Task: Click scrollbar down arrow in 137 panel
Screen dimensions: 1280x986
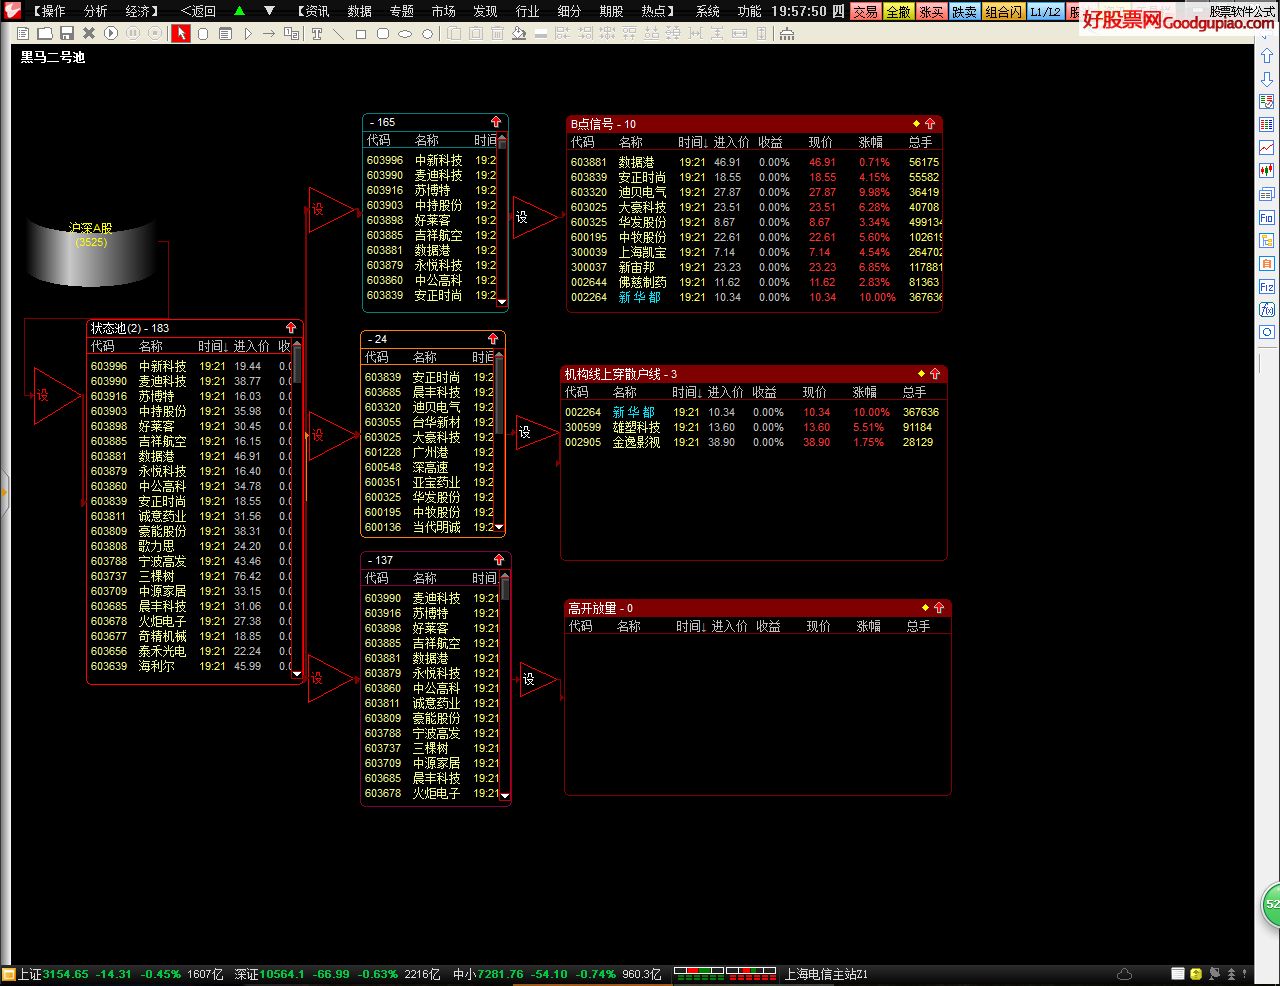Action: (x=504, y=796)
